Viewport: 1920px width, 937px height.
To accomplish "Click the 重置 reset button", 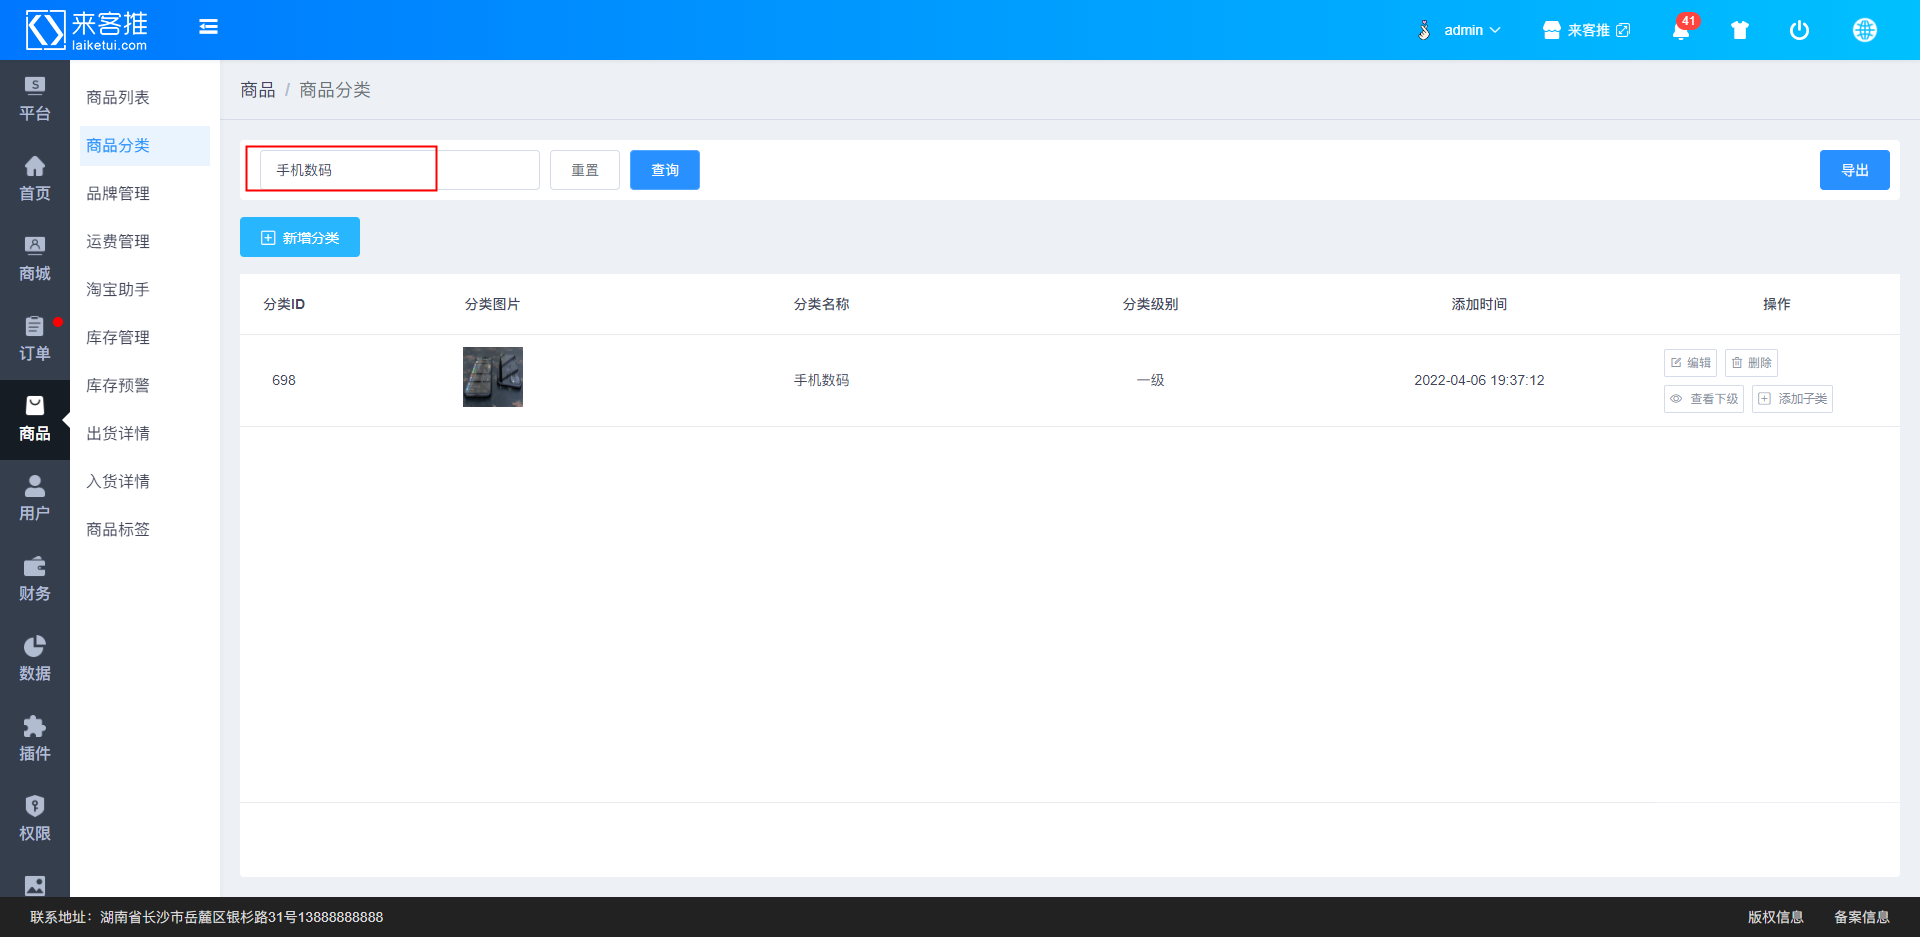I will click(x=585, y=170).
